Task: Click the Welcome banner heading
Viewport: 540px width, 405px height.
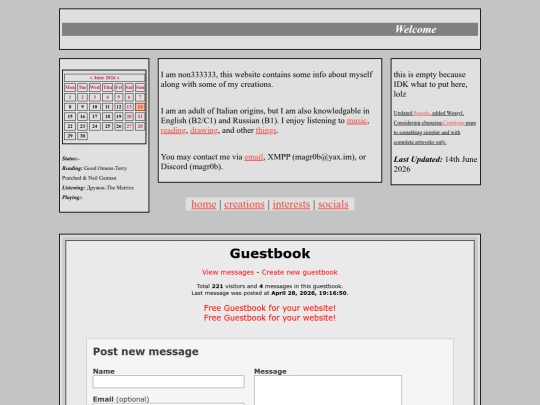Action: coord(416,30)
